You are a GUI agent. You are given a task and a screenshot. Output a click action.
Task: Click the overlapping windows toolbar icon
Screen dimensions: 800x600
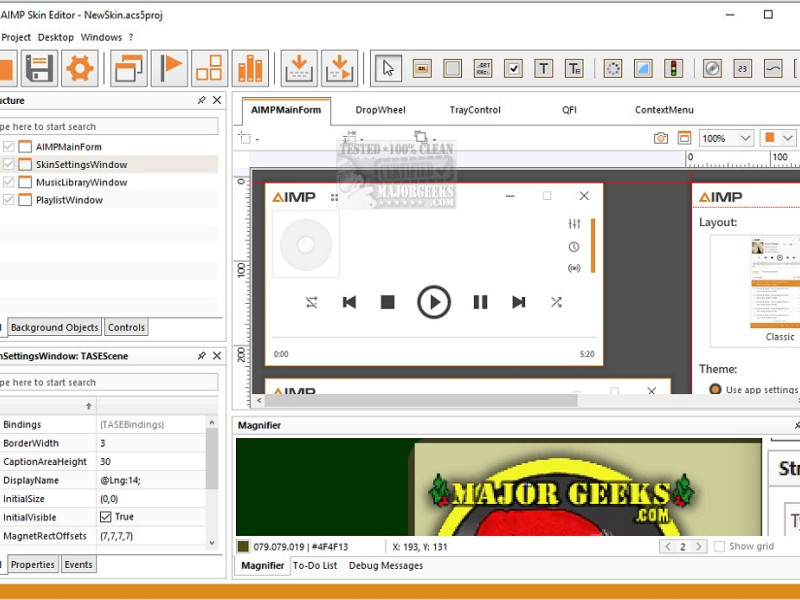(129, 68)
